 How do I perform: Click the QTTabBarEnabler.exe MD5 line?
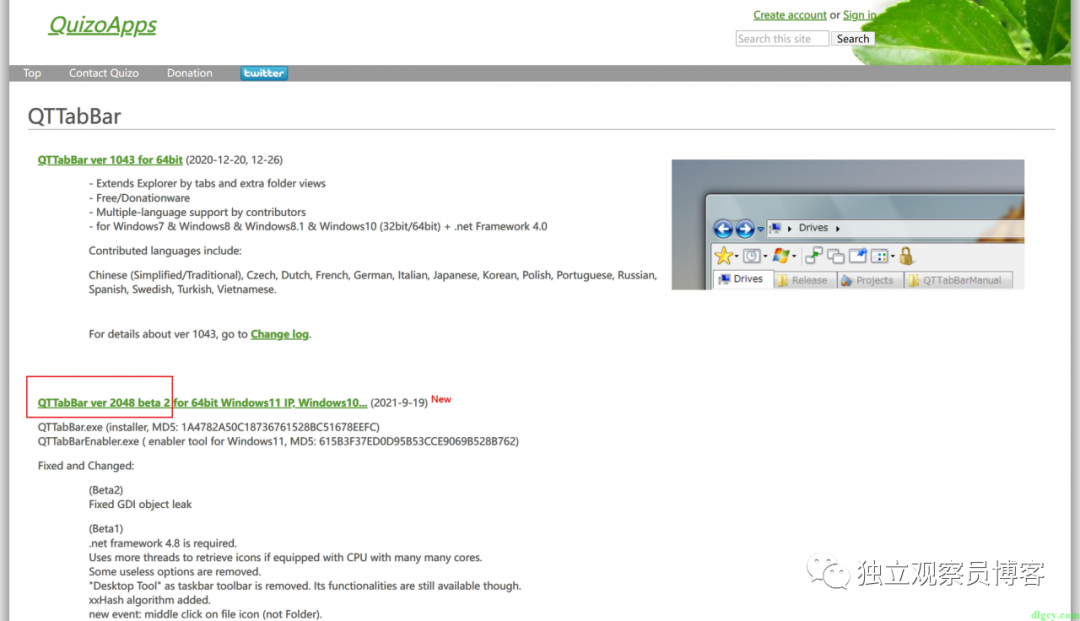pos(278,441)
